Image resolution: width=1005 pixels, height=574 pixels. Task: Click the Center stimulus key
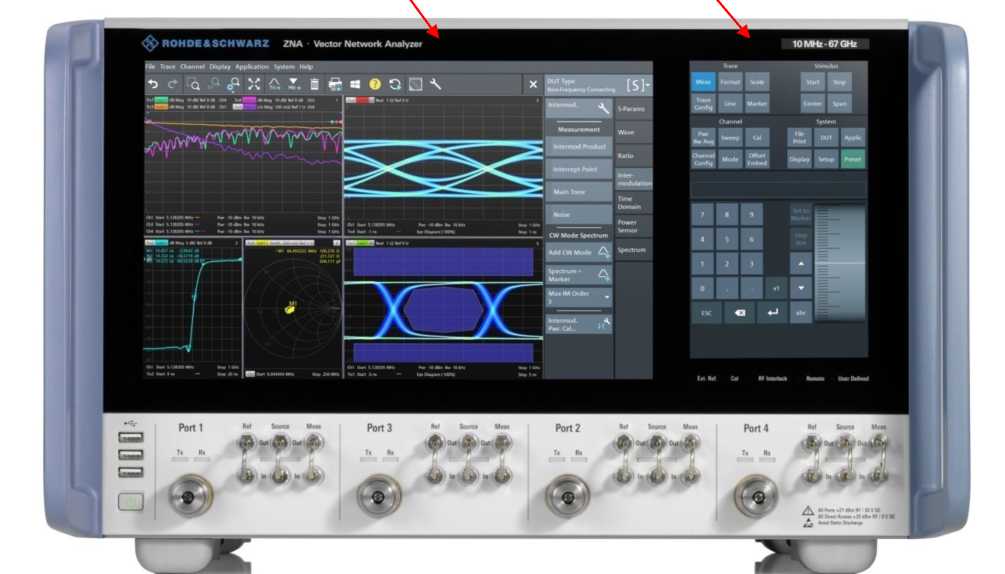(x=813, y=104)
